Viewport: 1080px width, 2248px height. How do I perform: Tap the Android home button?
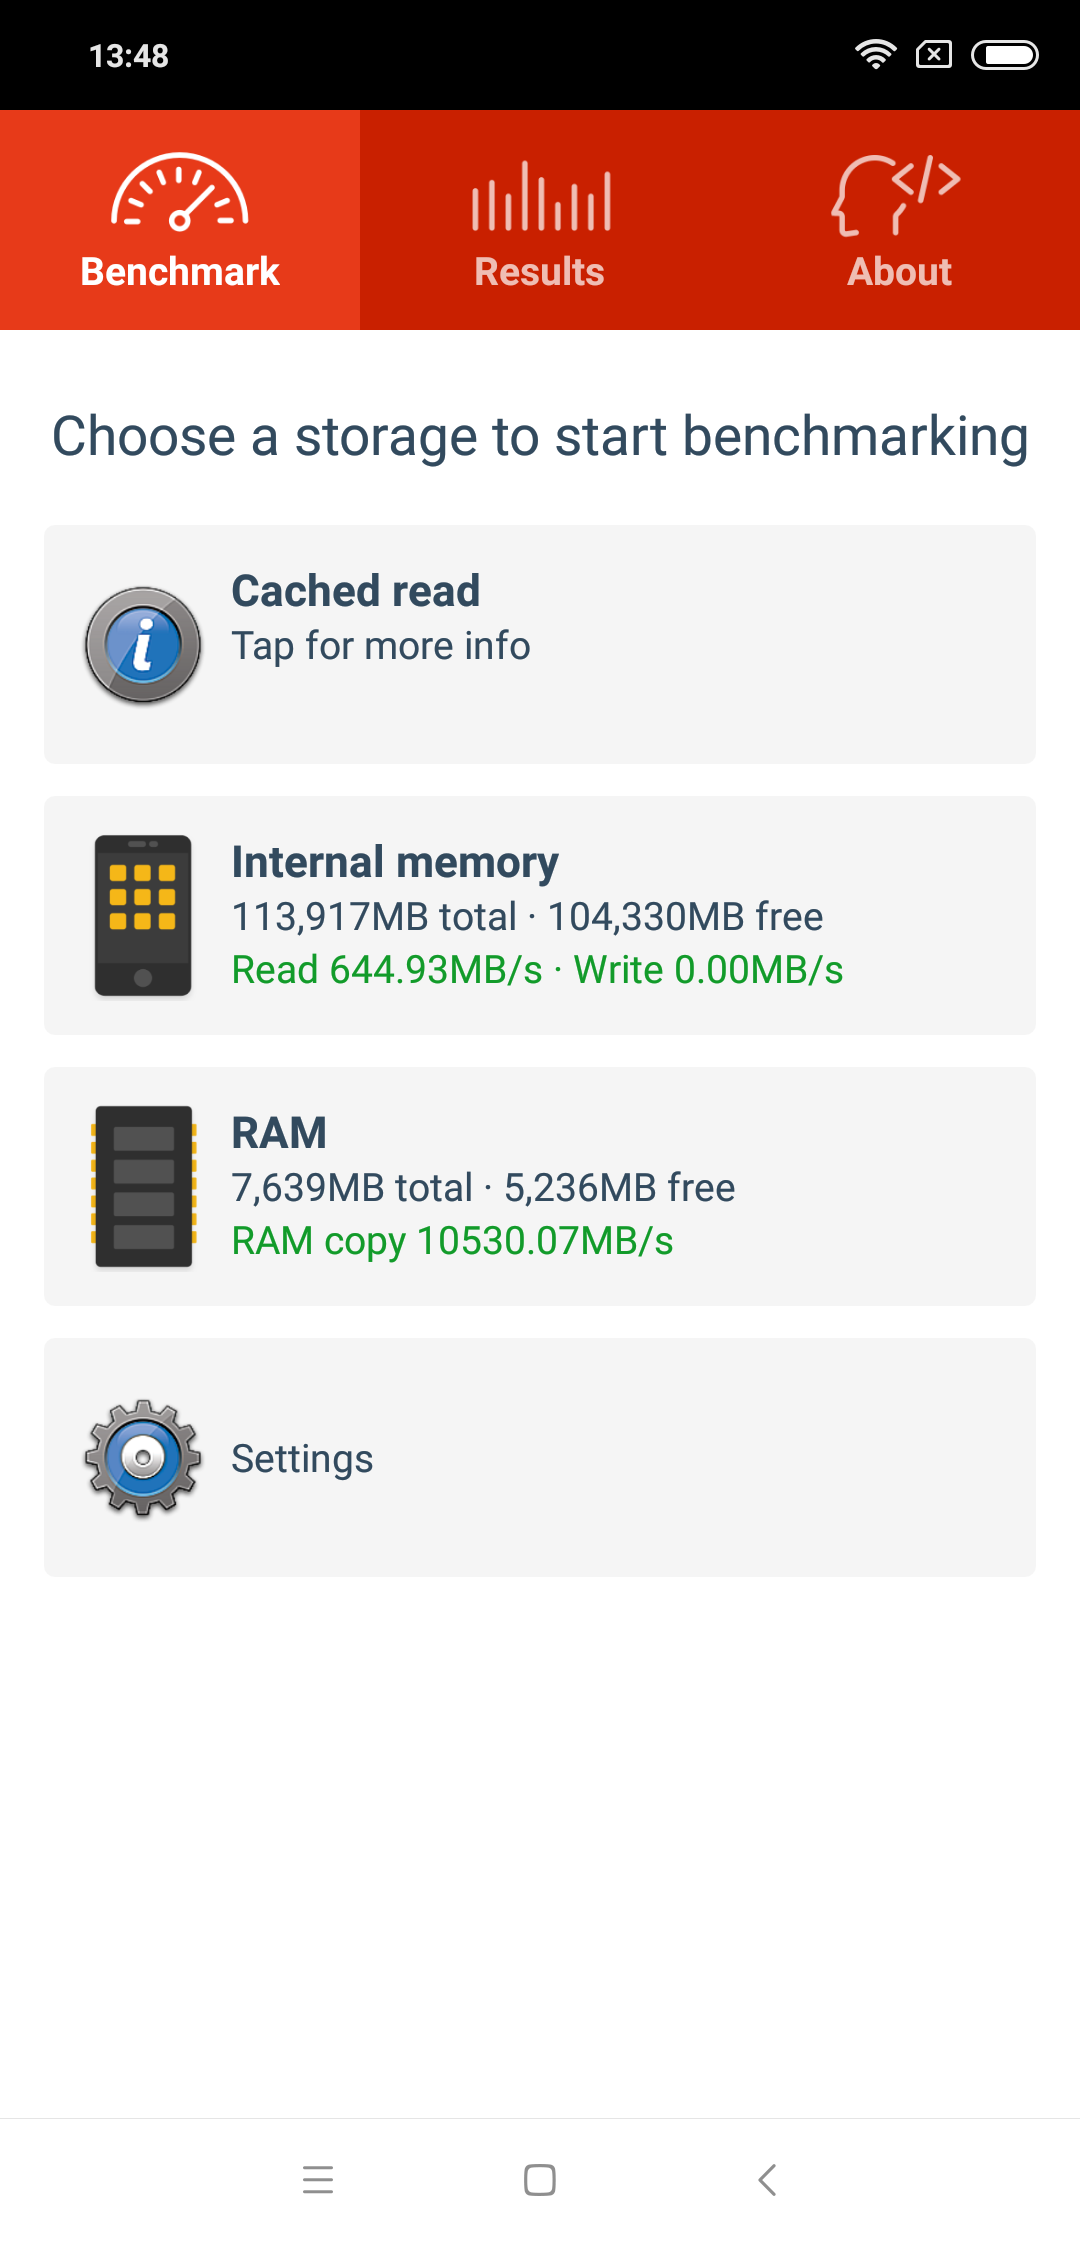[x=540, y=2179]
